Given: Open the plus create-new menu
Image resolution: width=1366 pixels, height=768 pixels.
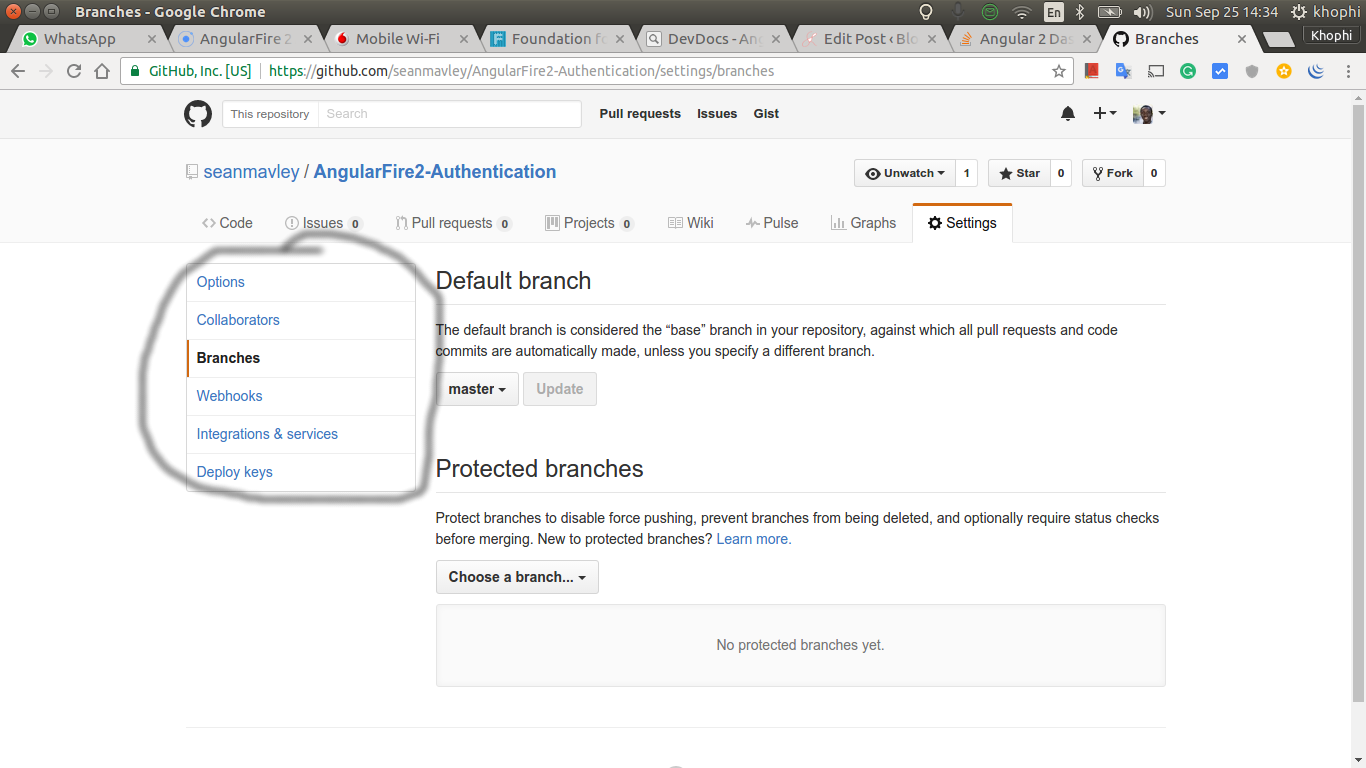Looking at the screenshot, I should 1104,114.
